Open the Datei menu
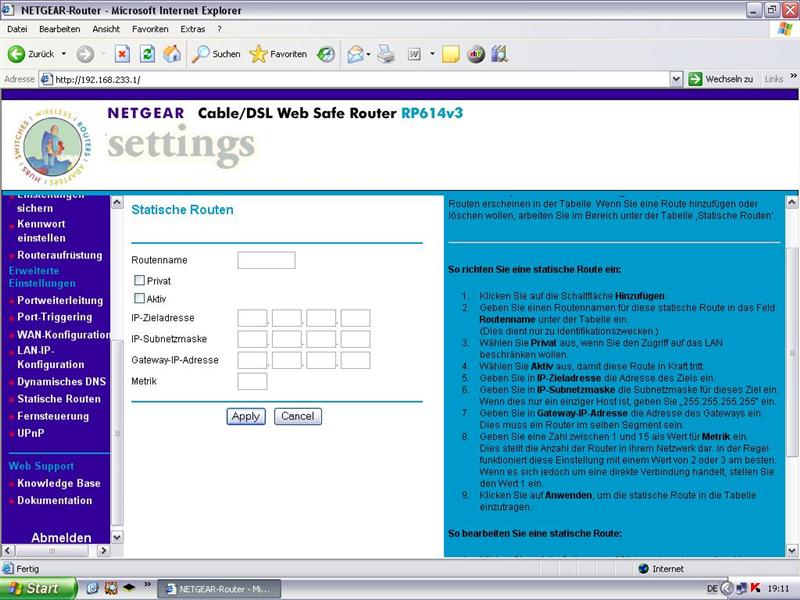Image resolution: width=800 pixels, height=600 pixels. click(17, 29)
